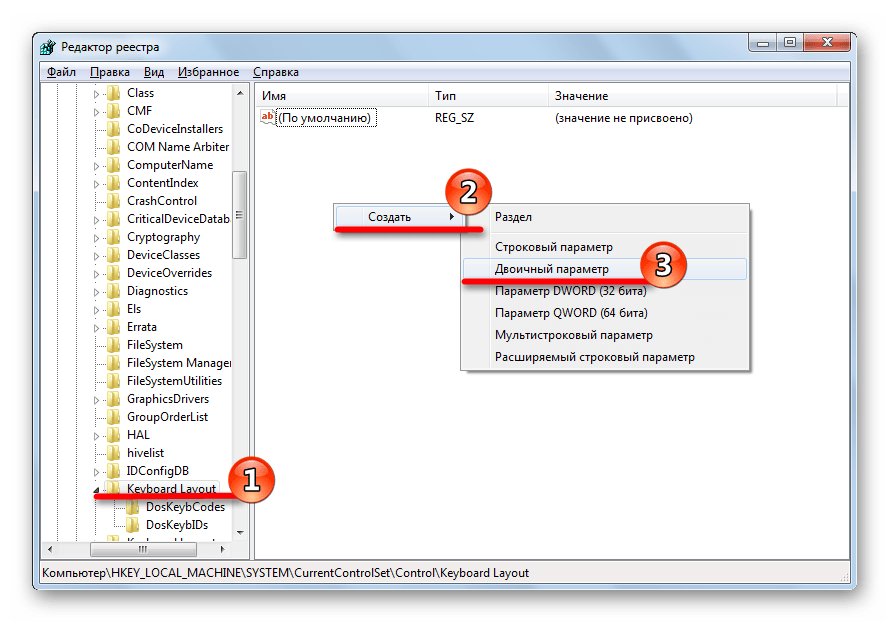Select Параметр DWORD (32 бита) entry
Image resolution: width=890 pixels, height=623 pixels.
pyautogui.click(x=570, y=291)
